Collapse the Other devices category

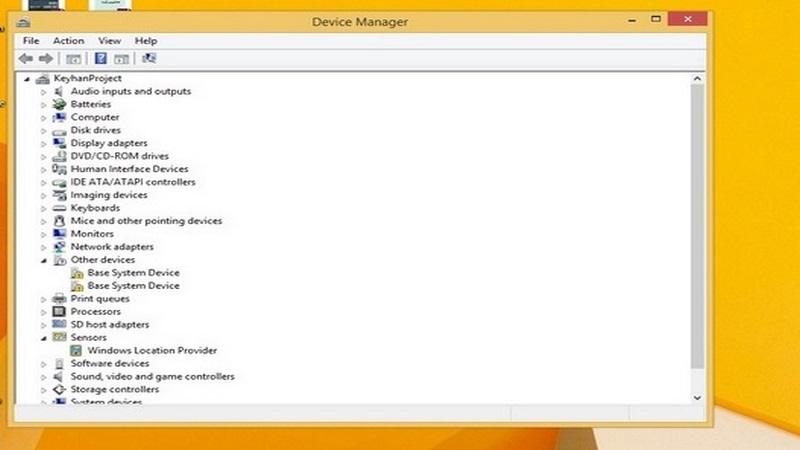[44, 261]
